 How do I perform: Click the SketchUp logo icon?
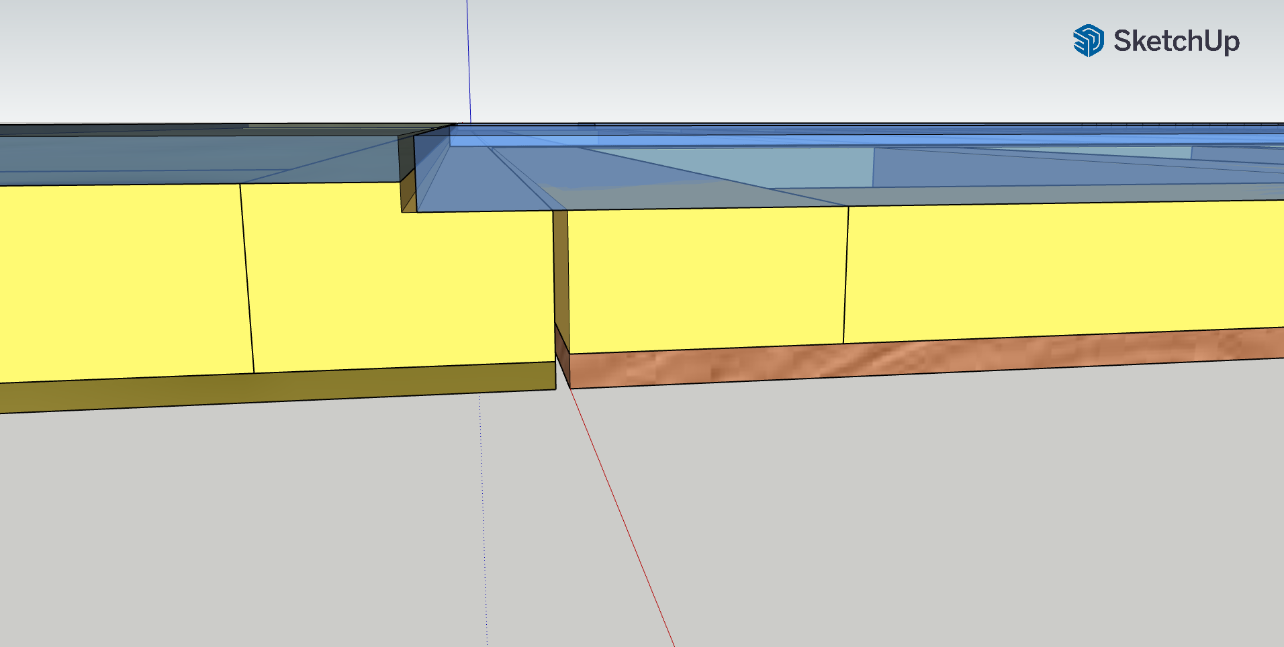1087,41
